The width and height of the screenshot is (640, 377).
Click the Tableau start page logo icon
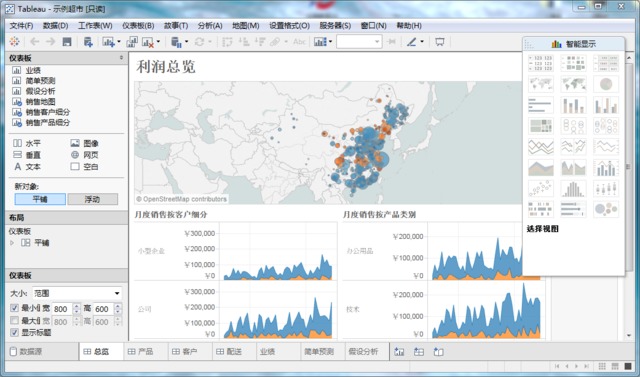tap(14, 42)
